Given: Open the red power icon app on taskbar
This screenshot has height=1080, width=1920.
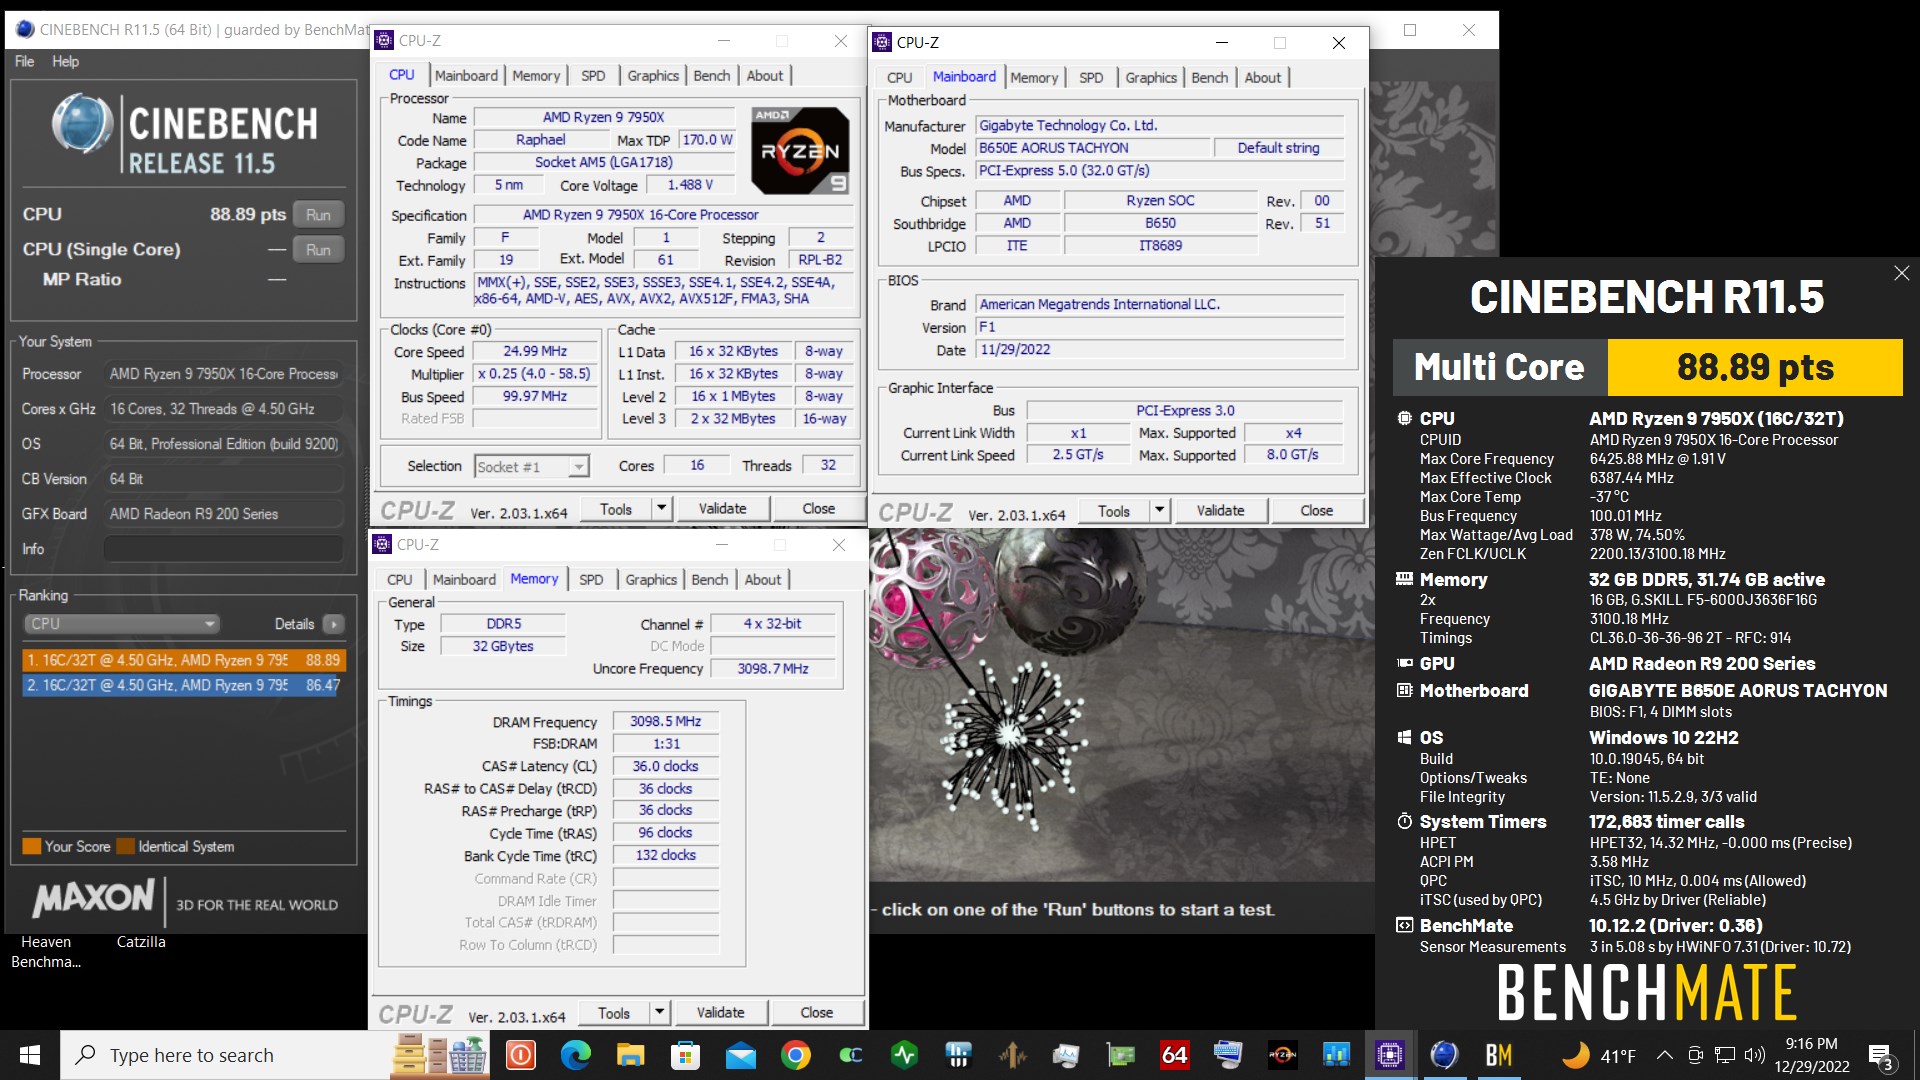Looking at the screenshot, I should pyautogui.click(x=520, y=1055).
